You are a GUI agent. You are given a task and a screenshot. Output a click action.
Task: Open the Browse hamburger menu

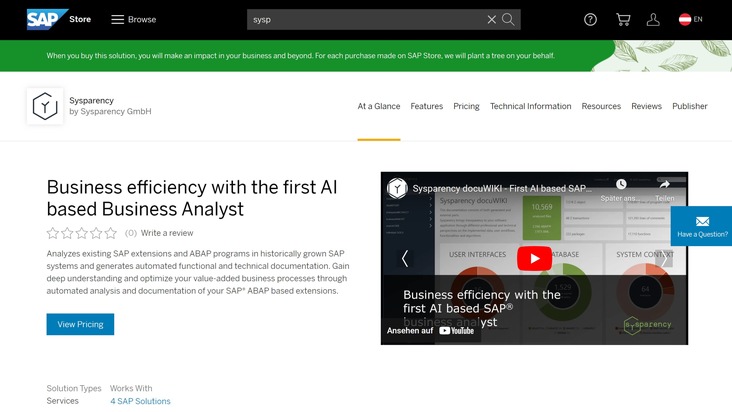coord(134,19)
